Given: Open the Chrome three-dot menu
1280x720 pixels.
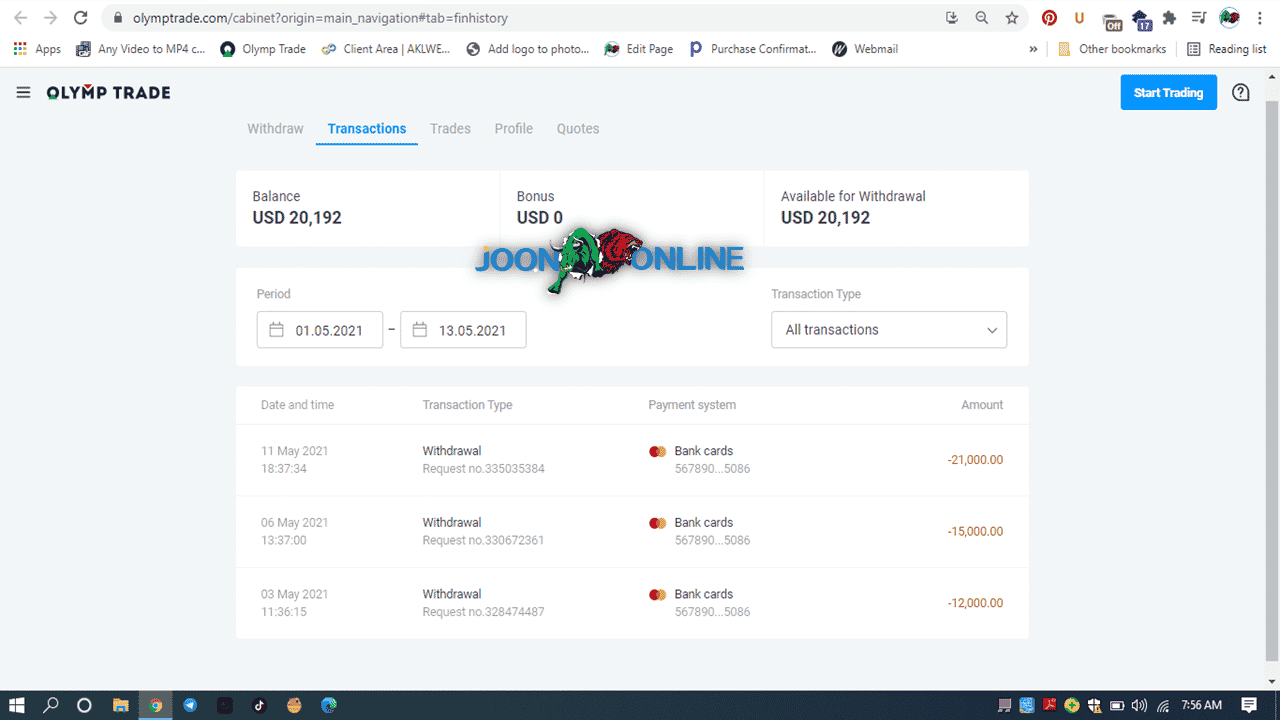Looking at the screenshot, I should (1260, 18).
